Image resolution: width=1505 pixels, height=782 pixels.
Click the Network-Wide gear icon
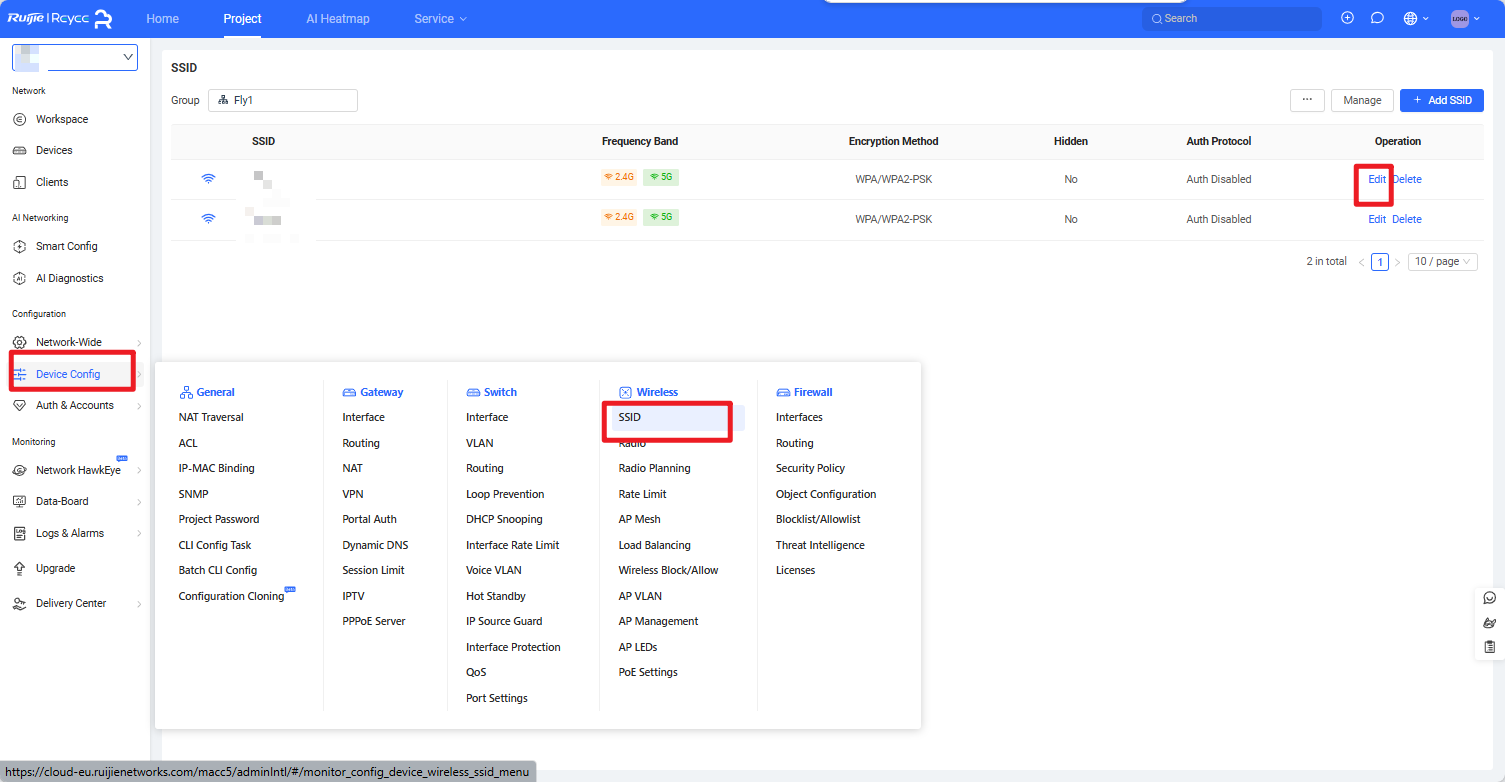19,342
